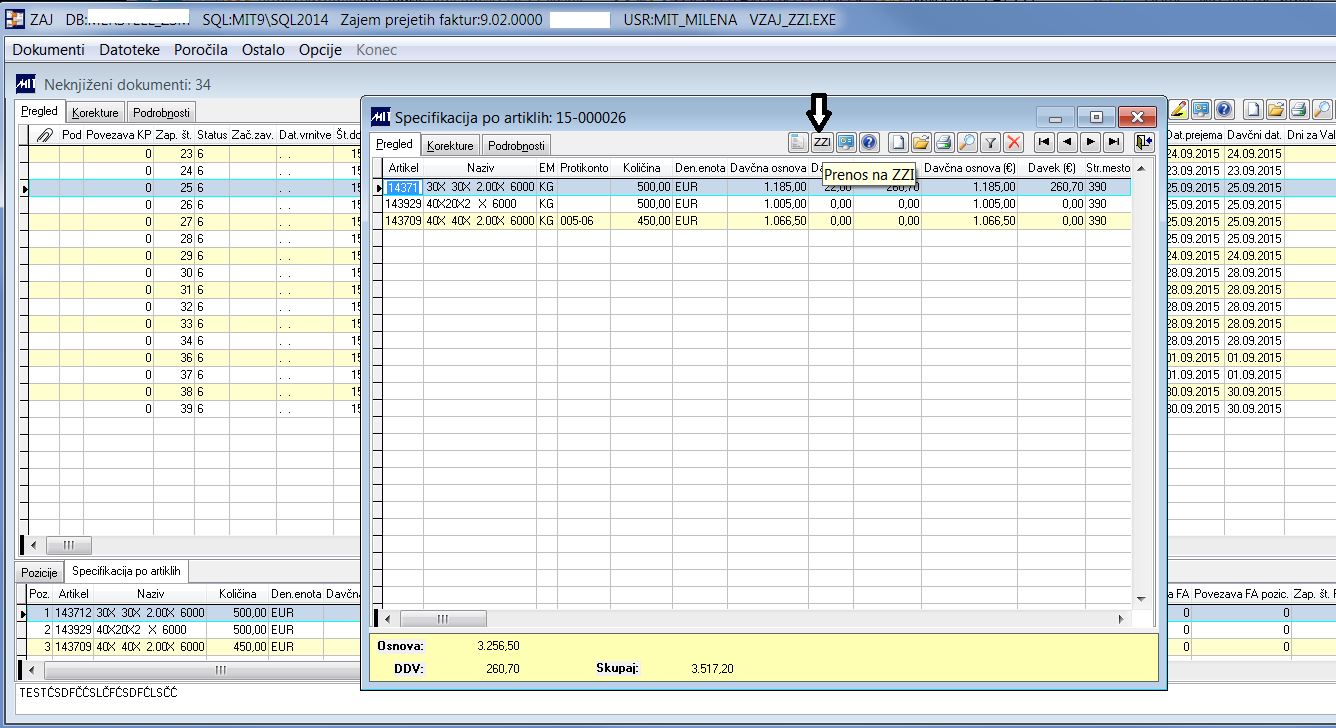Apply filter using the funnel icon
Viewport: 1336px width, 728px height.
(990, 143)
